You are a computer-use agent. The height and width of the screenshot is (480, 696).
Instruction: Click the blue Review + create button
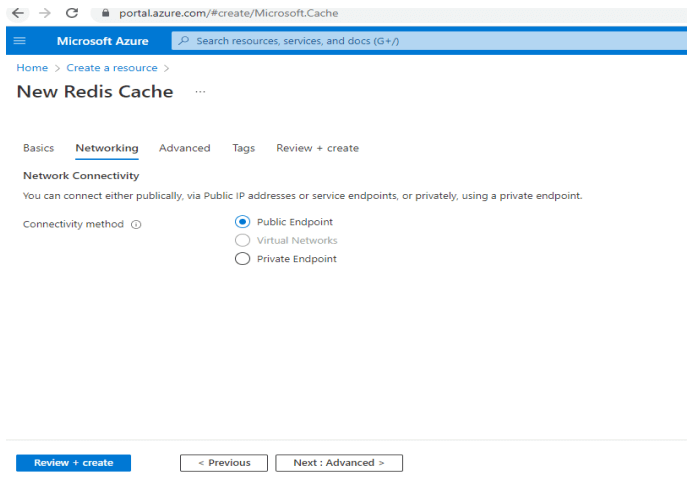pyautogui.click(x=74, y=463)
